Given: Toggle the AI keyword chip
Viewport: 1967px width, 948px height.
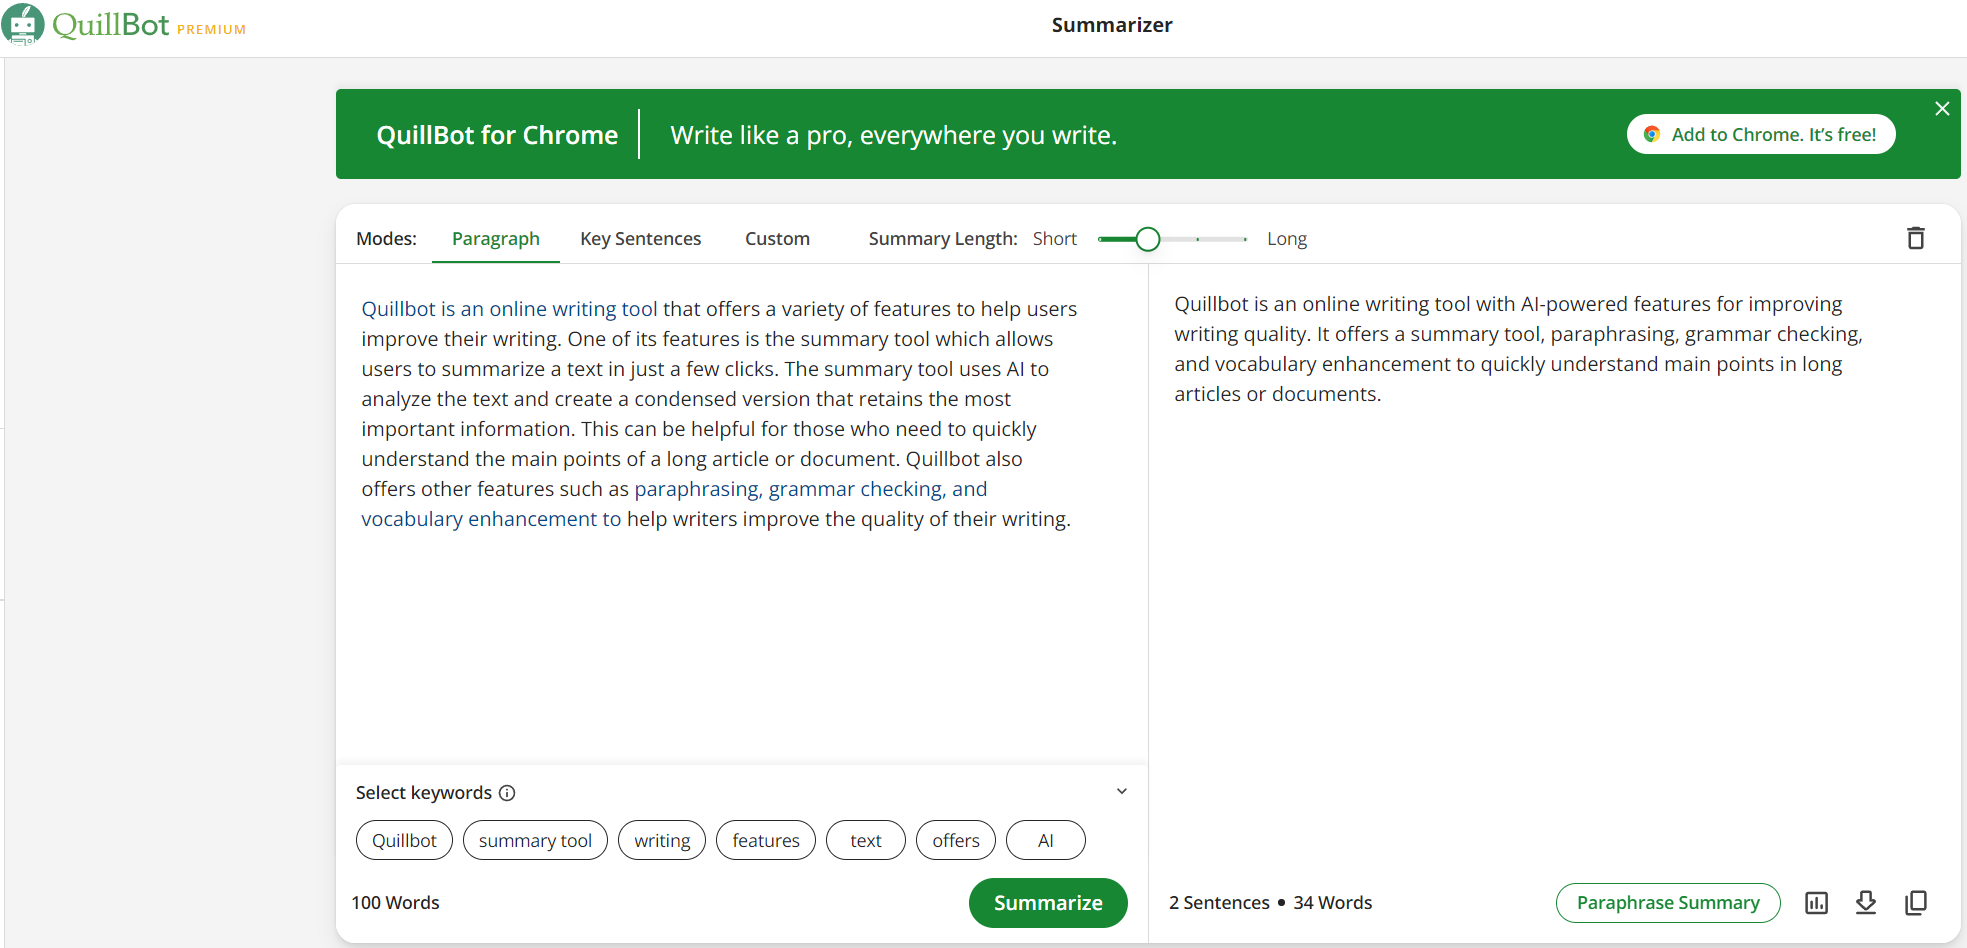Looking at the screenshot, I should (x=1046, y=840).
